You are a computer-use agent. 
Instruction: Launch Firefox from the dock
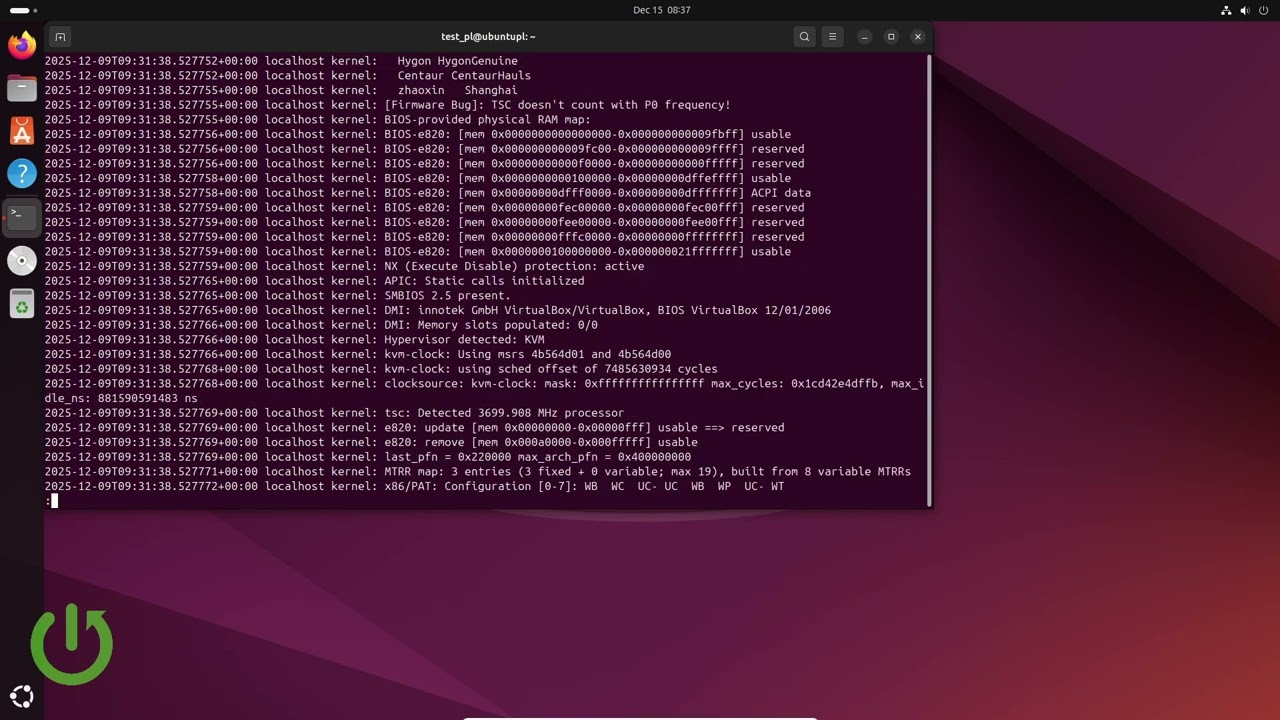(x=22, y=45)
